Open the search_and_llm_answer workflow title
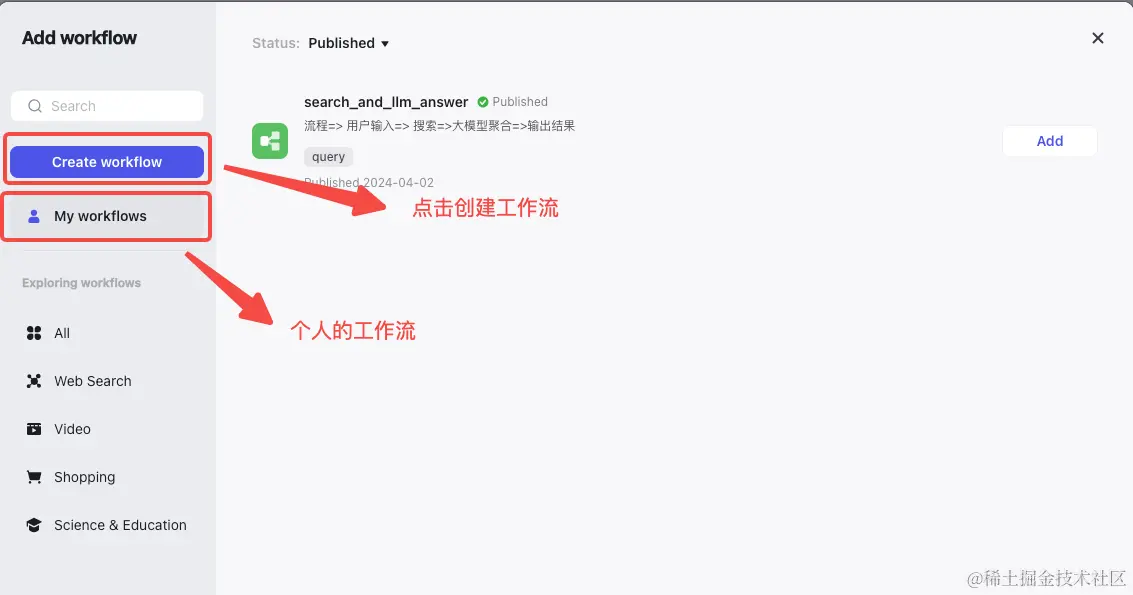 (385, 101)
